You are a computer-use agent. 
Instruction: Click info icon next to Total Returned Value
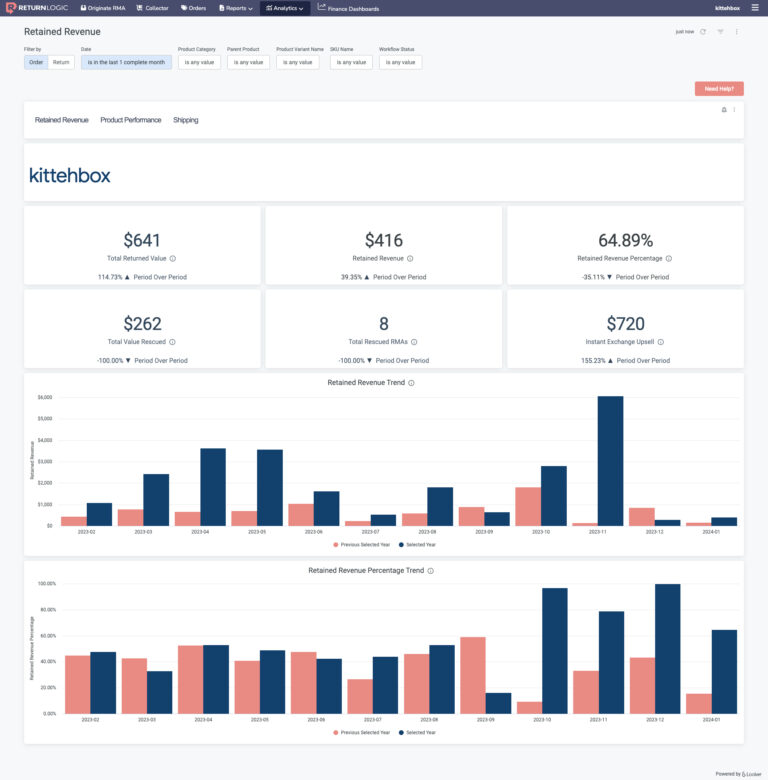(x=172, y=258)
